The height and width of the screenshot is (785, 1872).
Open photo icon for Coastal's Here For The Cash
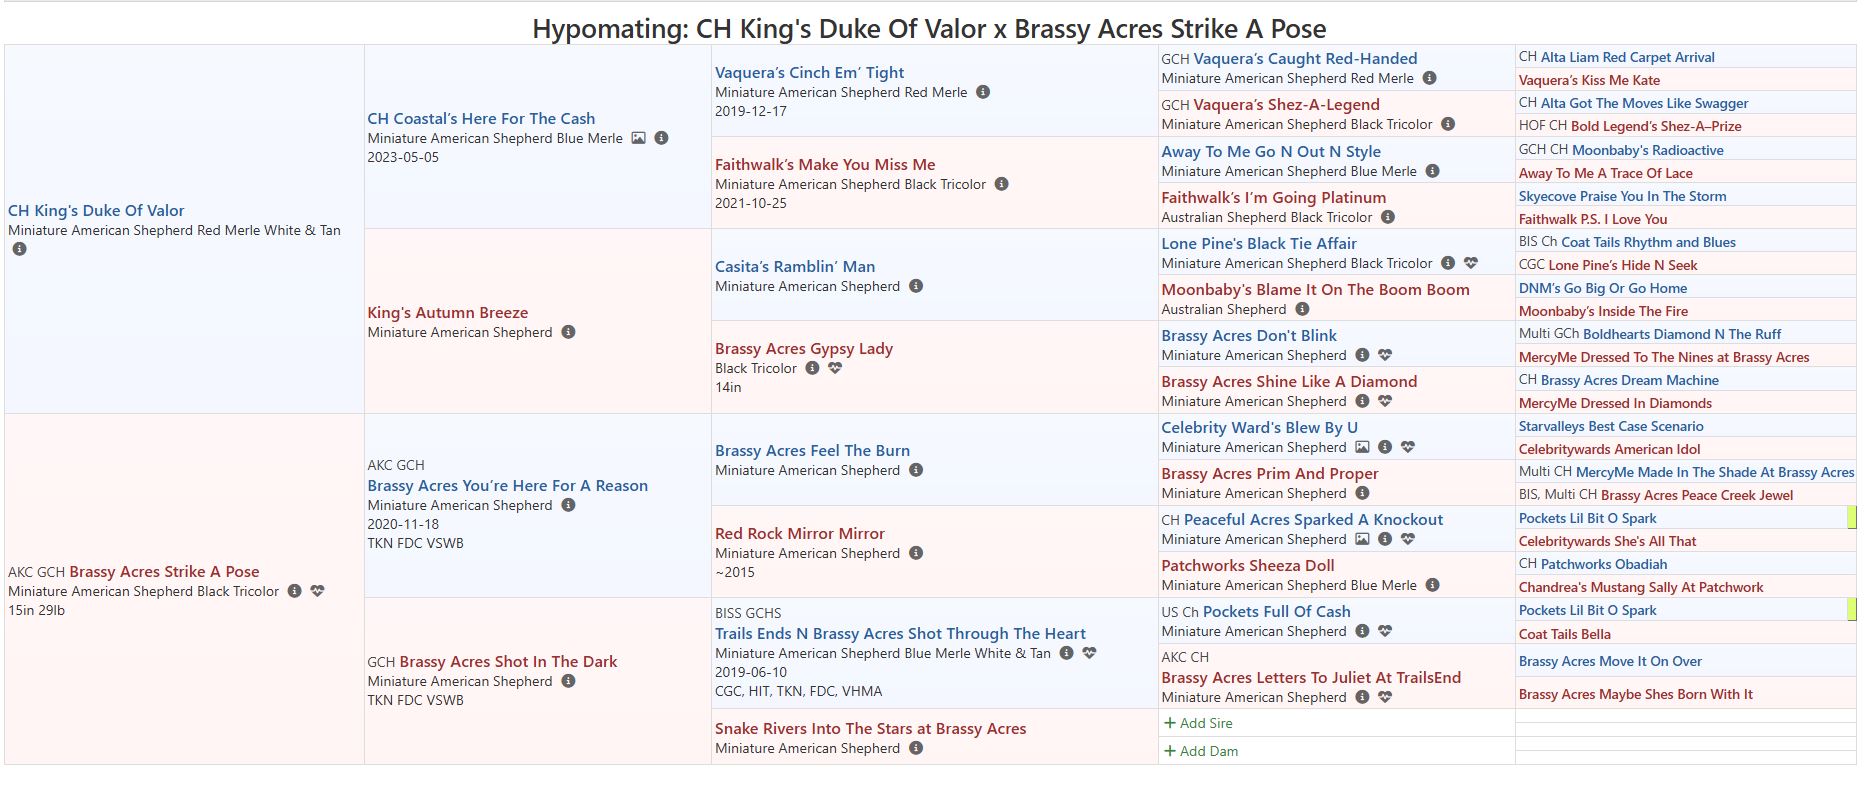click(x=638, y=138)
